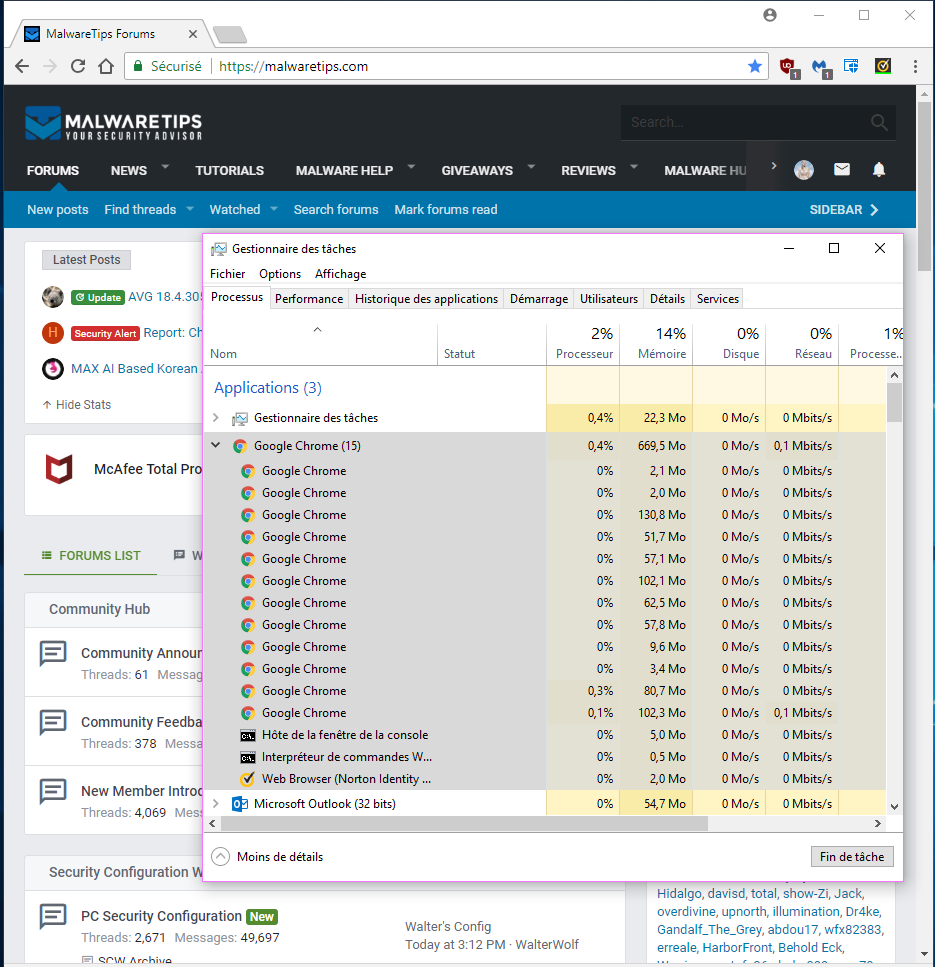The width and height of the screenshot is (935, 967).
Task: Open the uBlock Origin extension icon
Action: click(788, 67)
